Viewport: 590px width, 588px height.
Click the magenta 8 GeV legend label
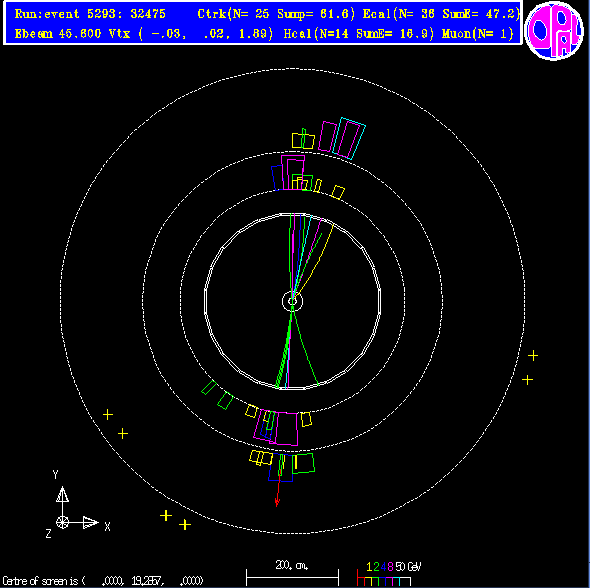390,567
